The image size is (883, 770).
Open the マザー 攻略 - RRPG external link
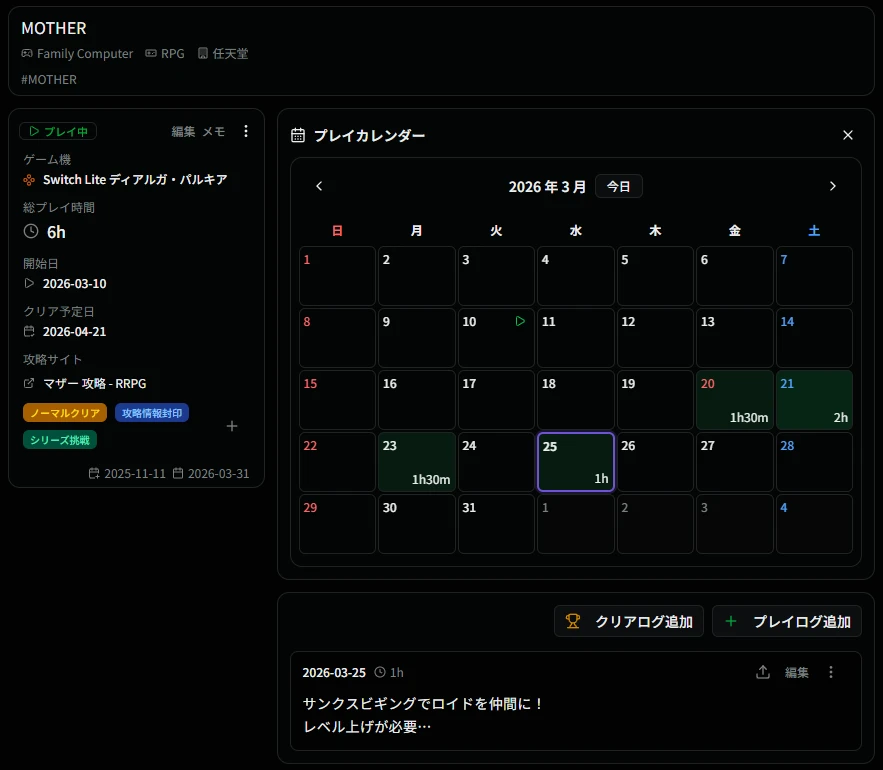click(94, 383)
